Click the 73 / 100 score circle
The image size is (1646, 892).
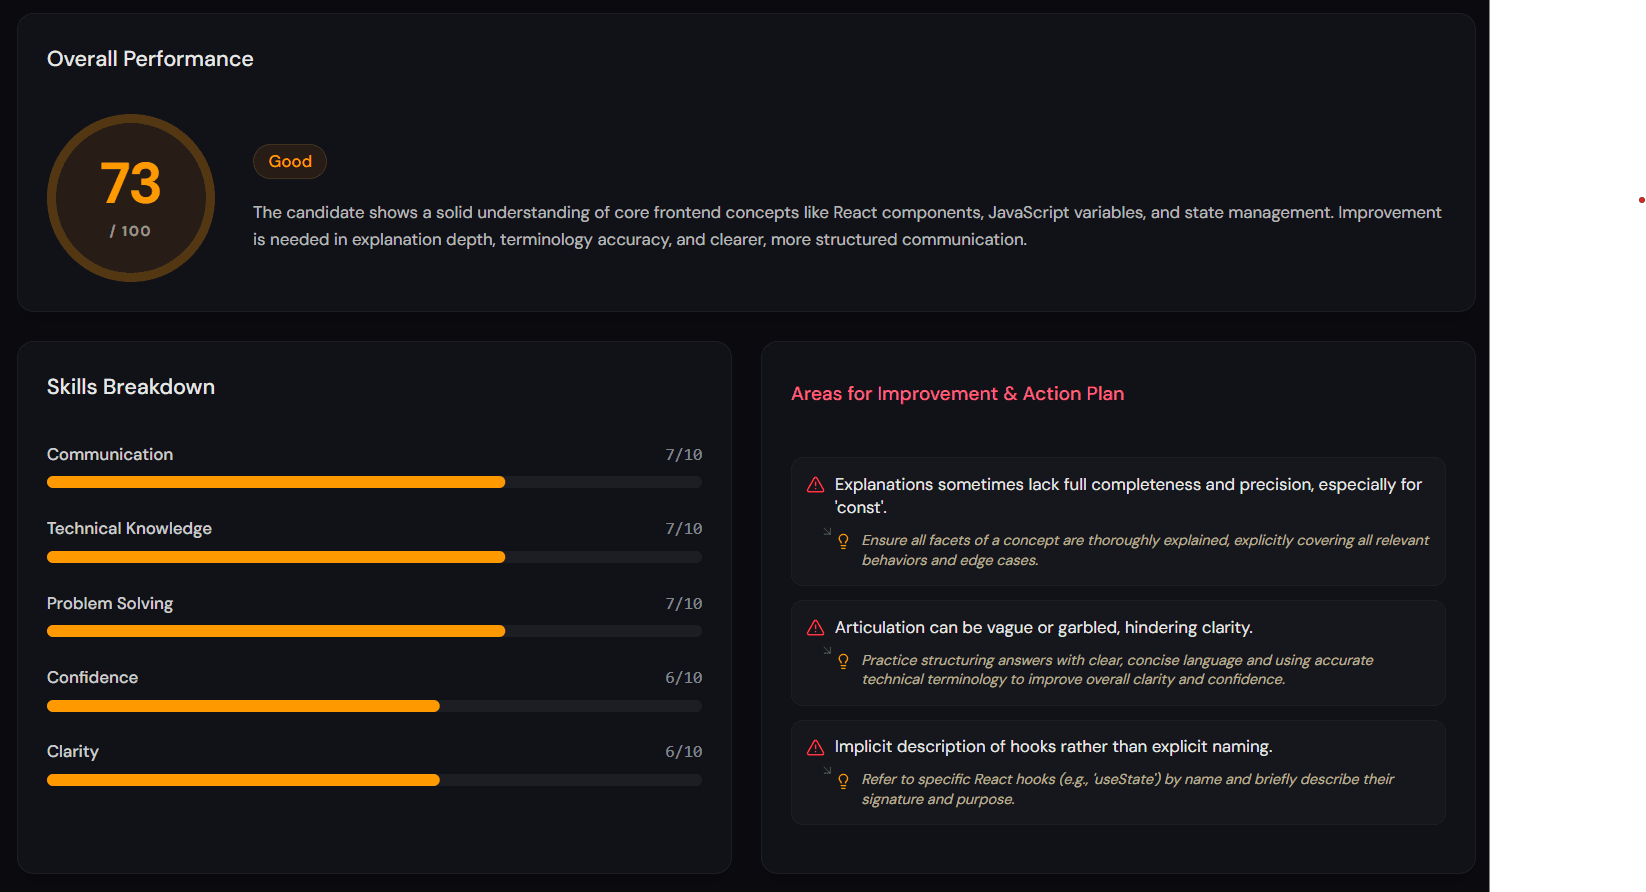pos(131,198)
